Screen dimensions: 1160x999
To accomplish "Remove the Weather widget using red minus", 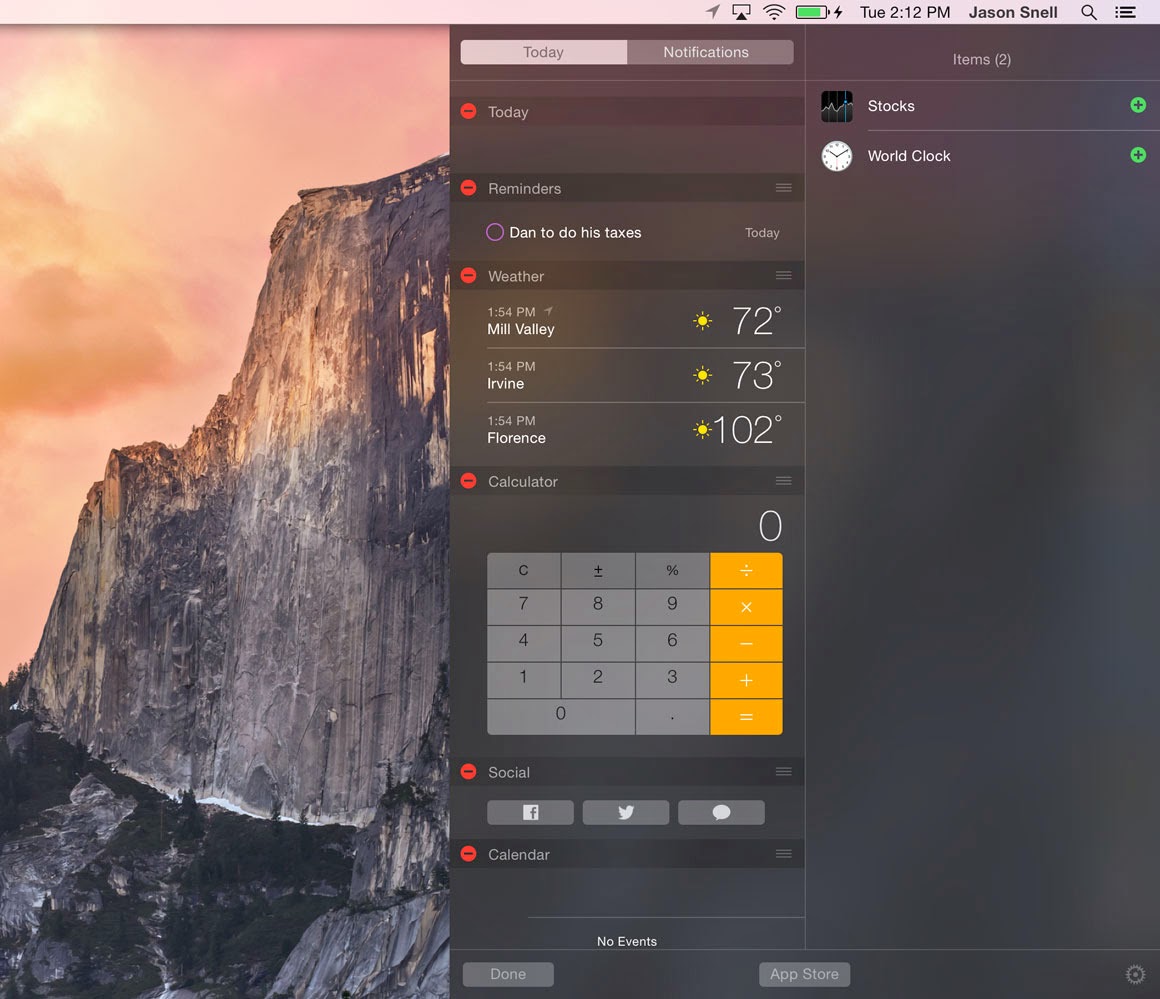I will [468, 275].
